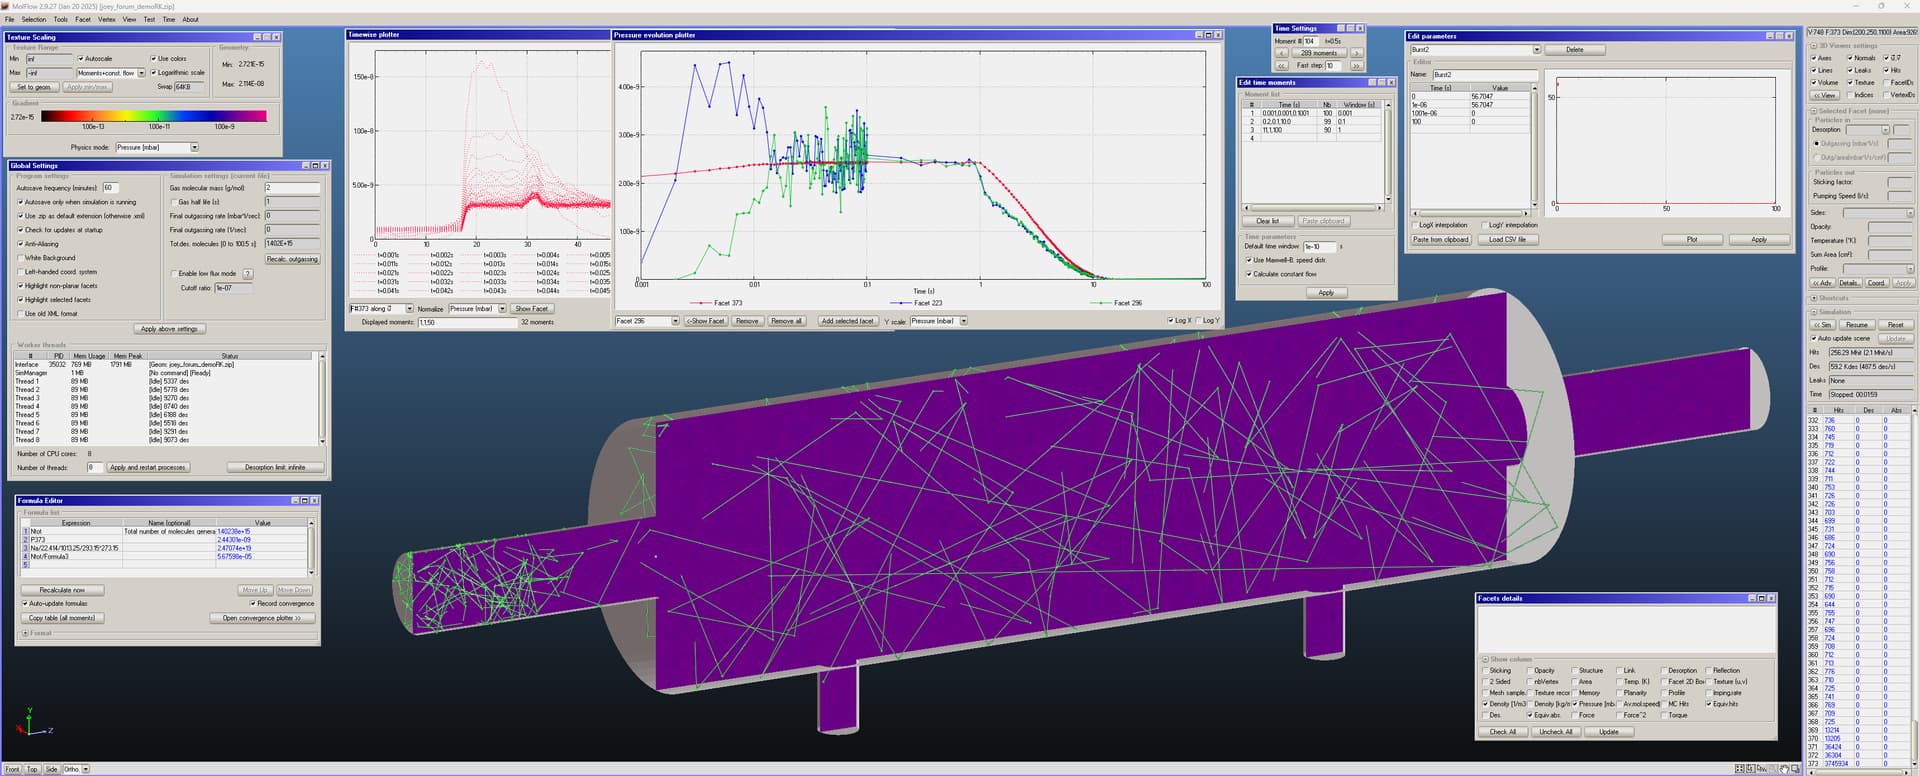Click Apply above settings button
The height and width of the screenshot is (776, 1920).
tap(169, 329)
